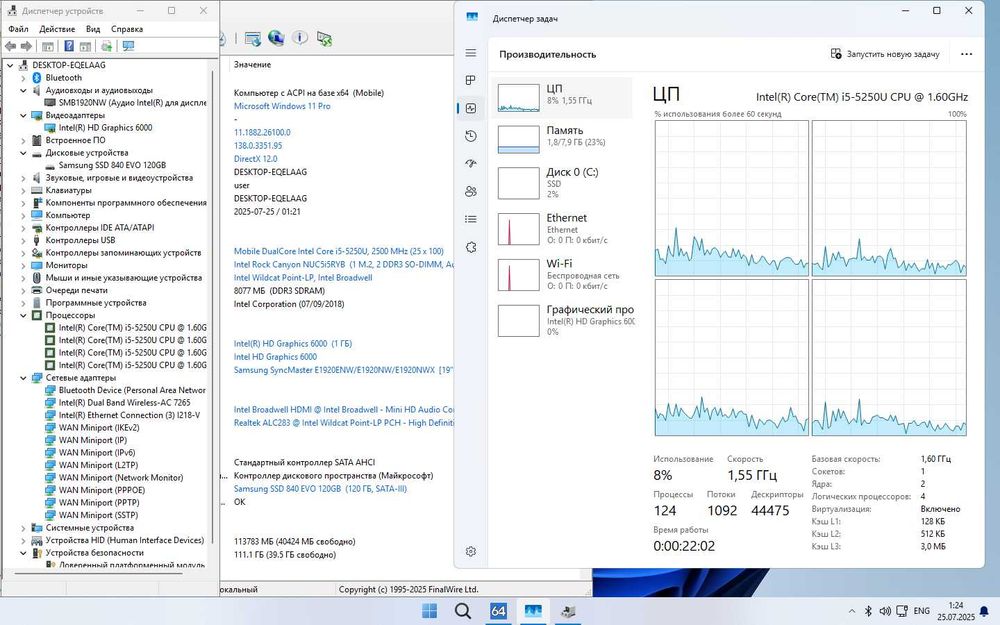Click Microsoft Windows 11 Pro link in AIDA64
The width and height of the screenshot is (1000, 625).
point(282,106)
